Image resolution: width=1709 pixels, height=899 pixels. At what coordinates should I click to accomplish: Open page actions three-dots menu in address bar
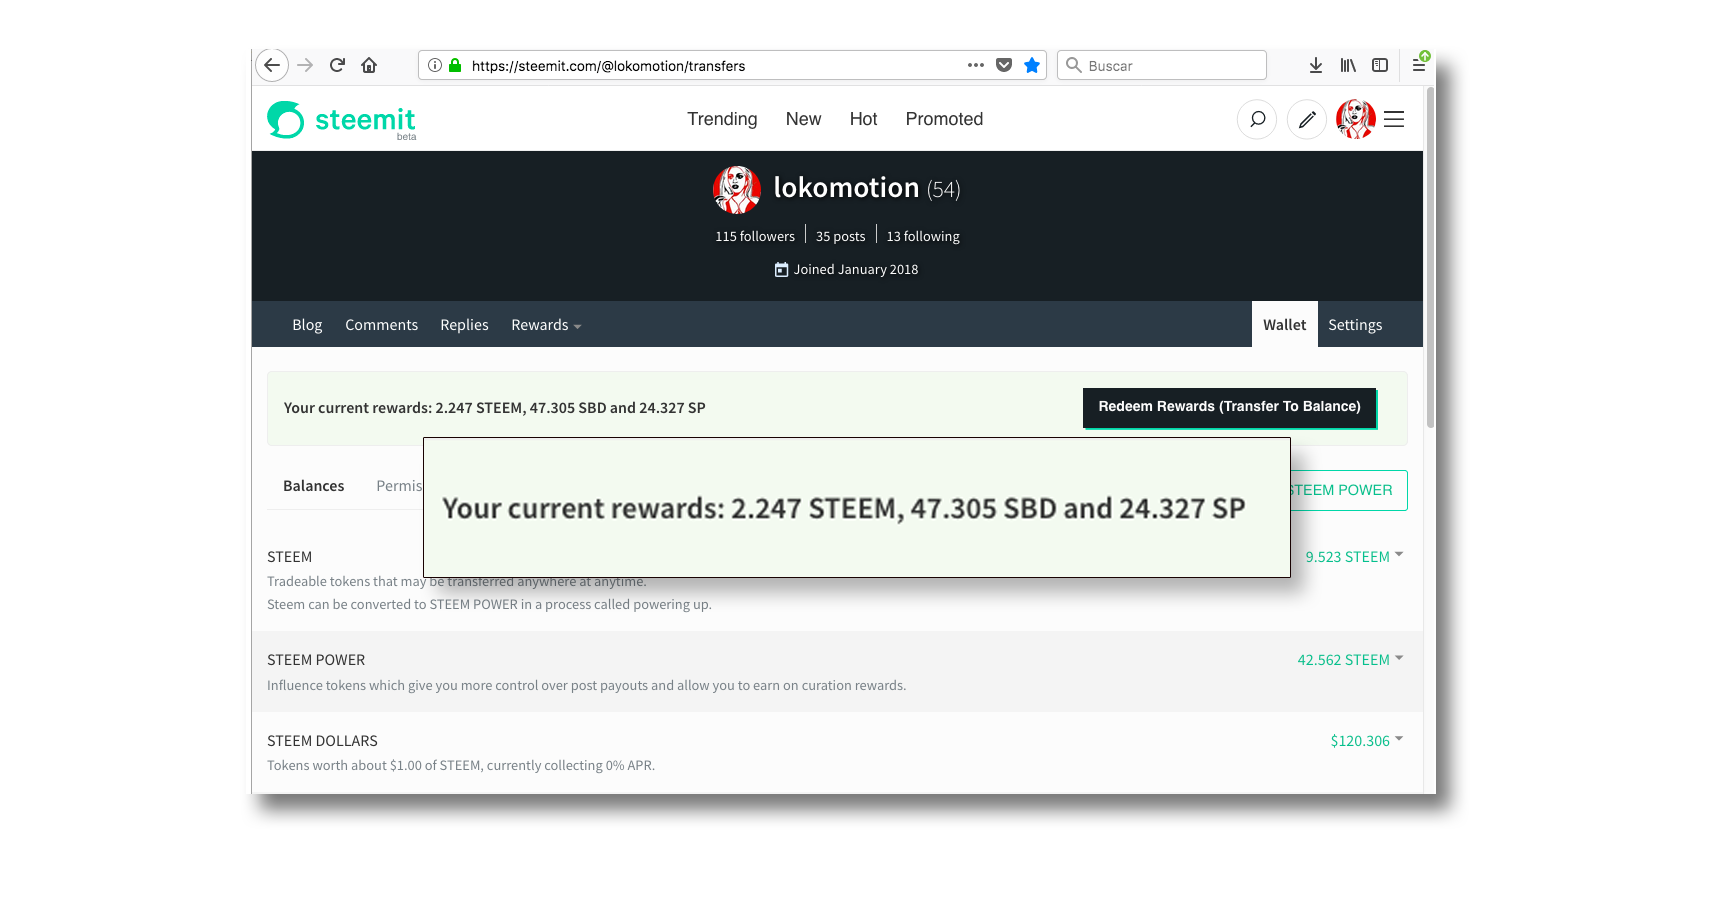(x=976, y=65)
